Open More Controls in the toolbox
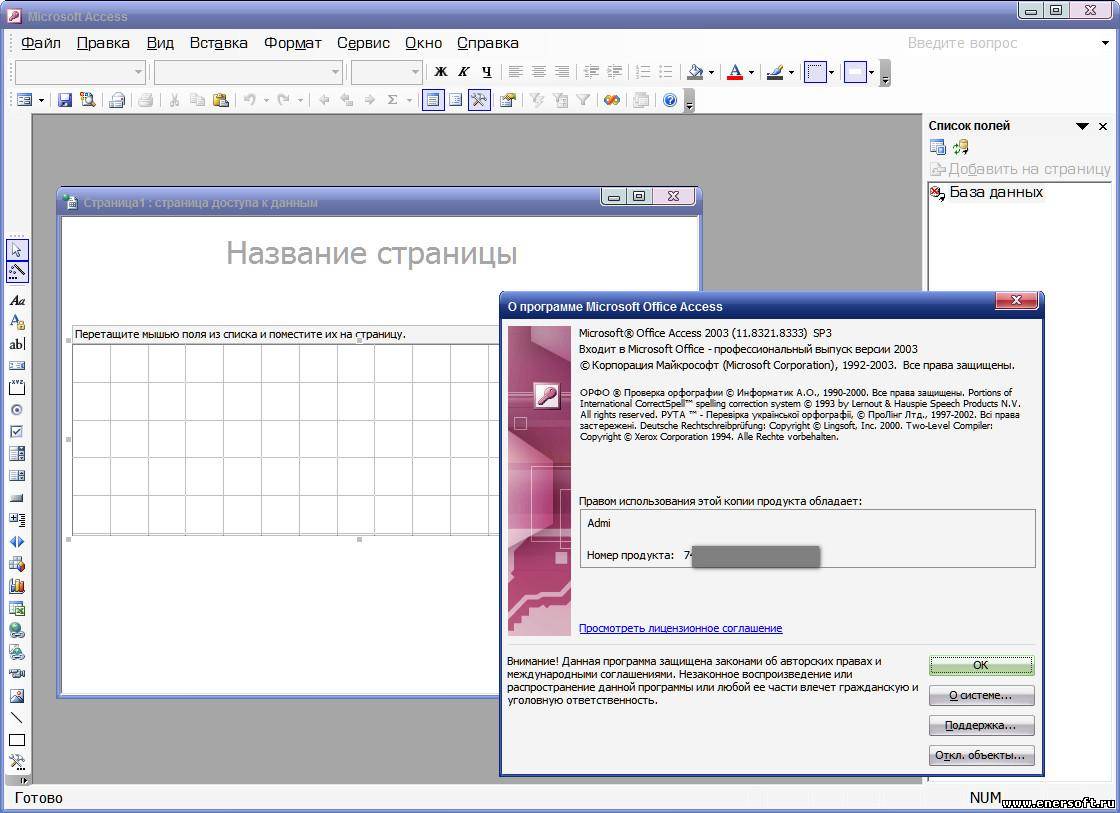 (16, 762)
